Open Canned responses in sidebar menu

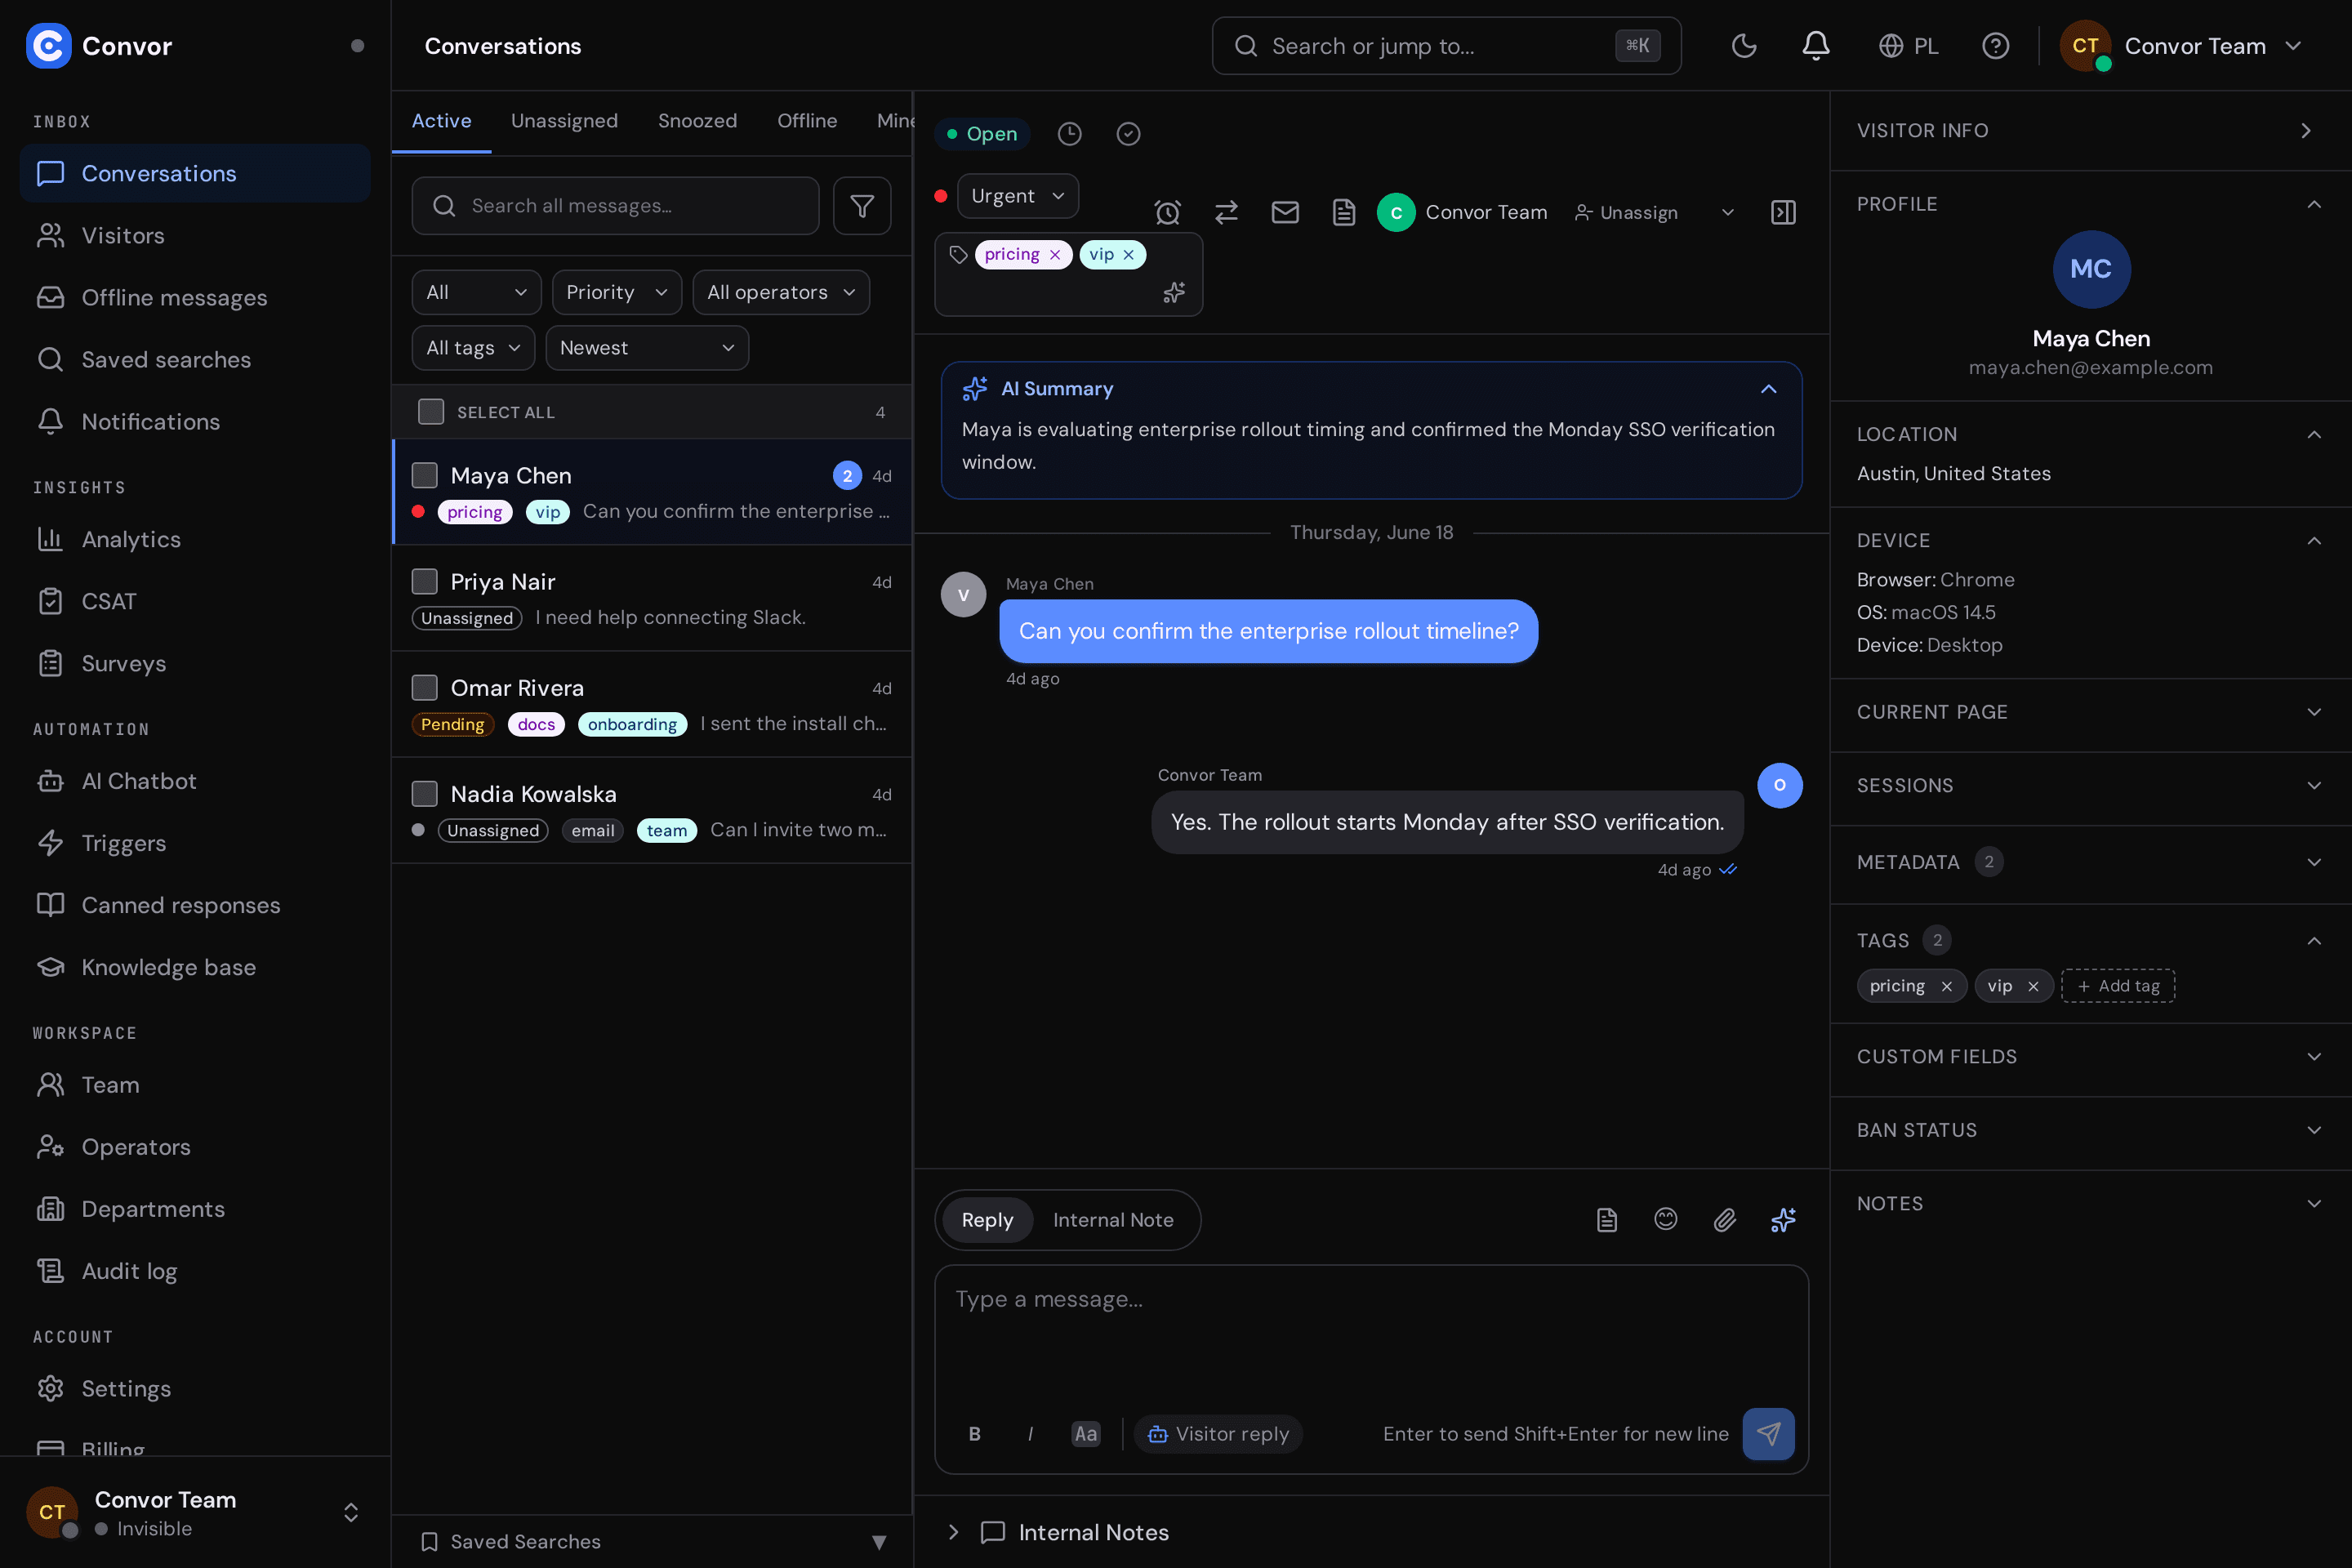pyautogui.click(x=195, y=906)
